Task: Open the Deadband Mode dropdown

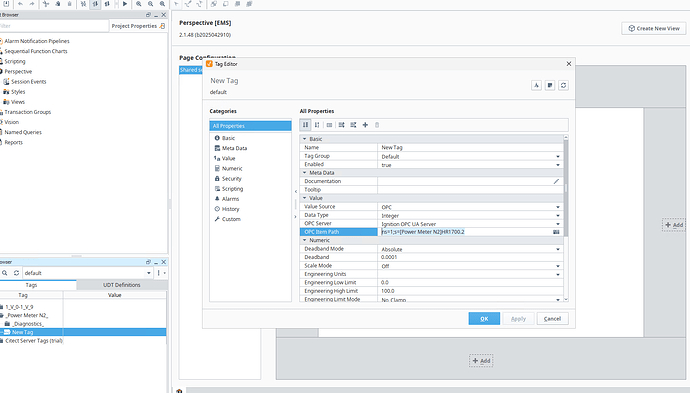Action: pyautogui.click(x=558, y=249)
